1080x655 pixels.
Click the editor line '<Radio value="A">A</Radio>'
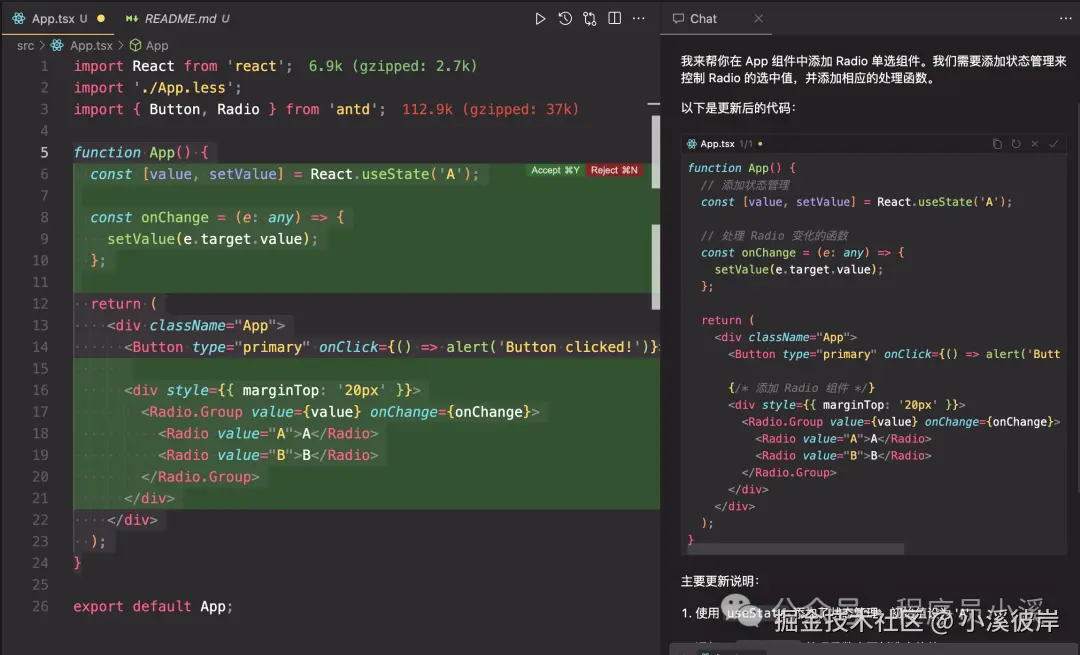coord(268,433)
